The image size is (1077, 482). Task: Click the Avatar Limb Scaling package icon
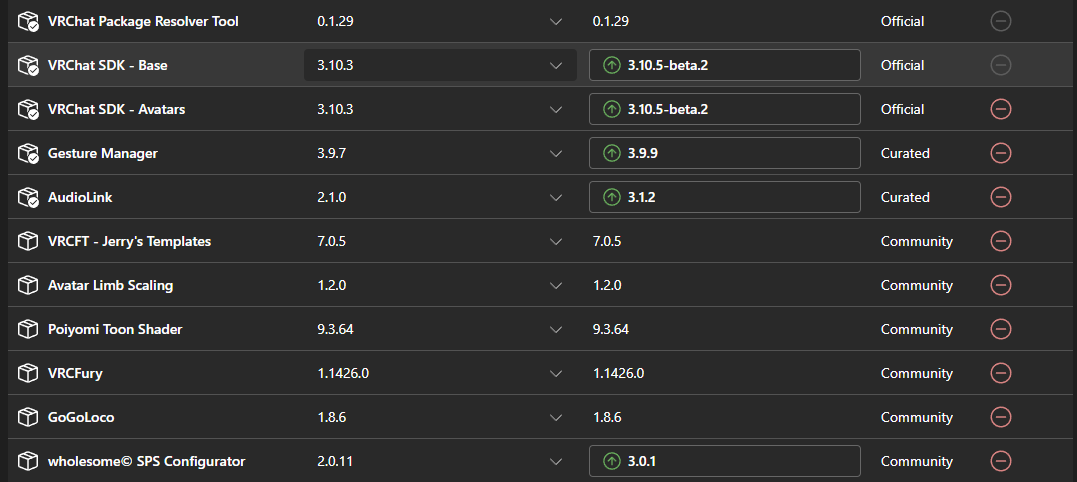27,285
